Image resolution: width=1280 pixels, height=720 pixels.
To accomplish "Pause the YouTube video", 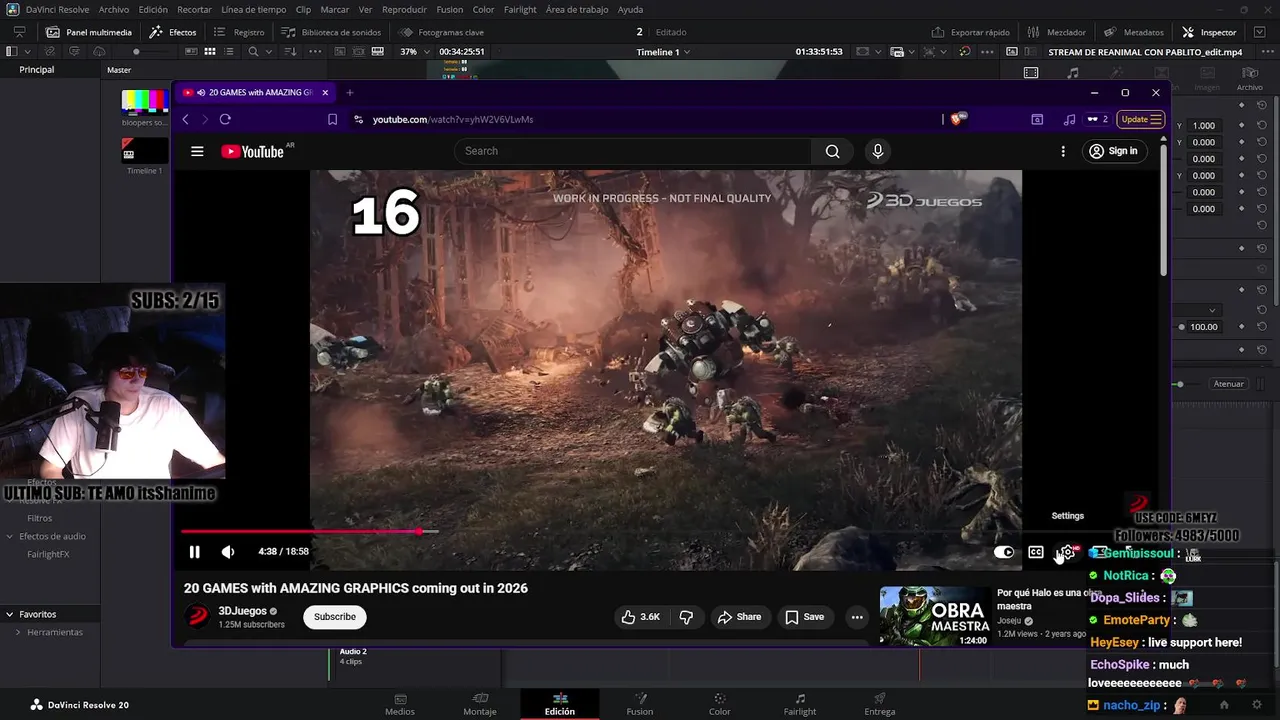I will coord(195,552).
